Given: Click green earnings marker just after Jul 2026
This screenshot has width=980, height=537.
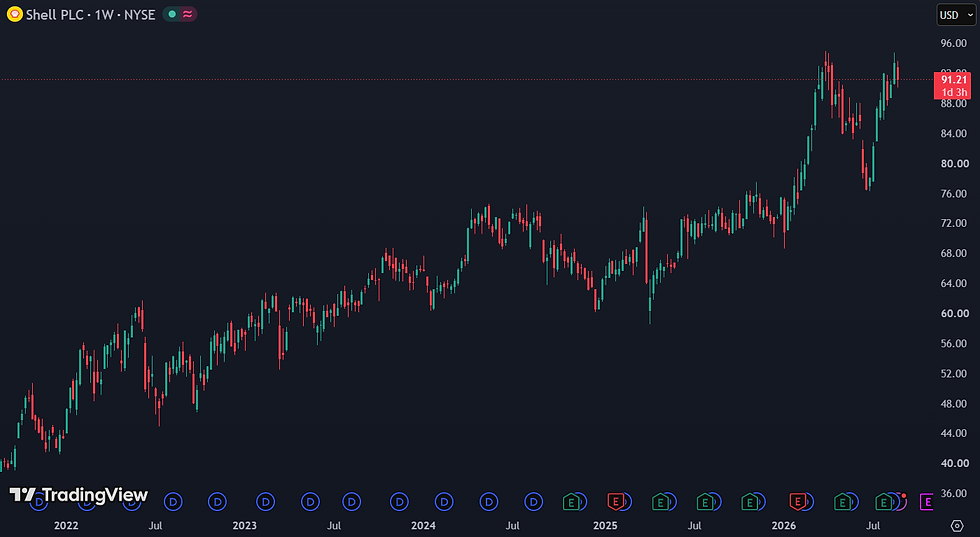Looking at the screenshot, I should pyautogui.click(x=883, y=501).
